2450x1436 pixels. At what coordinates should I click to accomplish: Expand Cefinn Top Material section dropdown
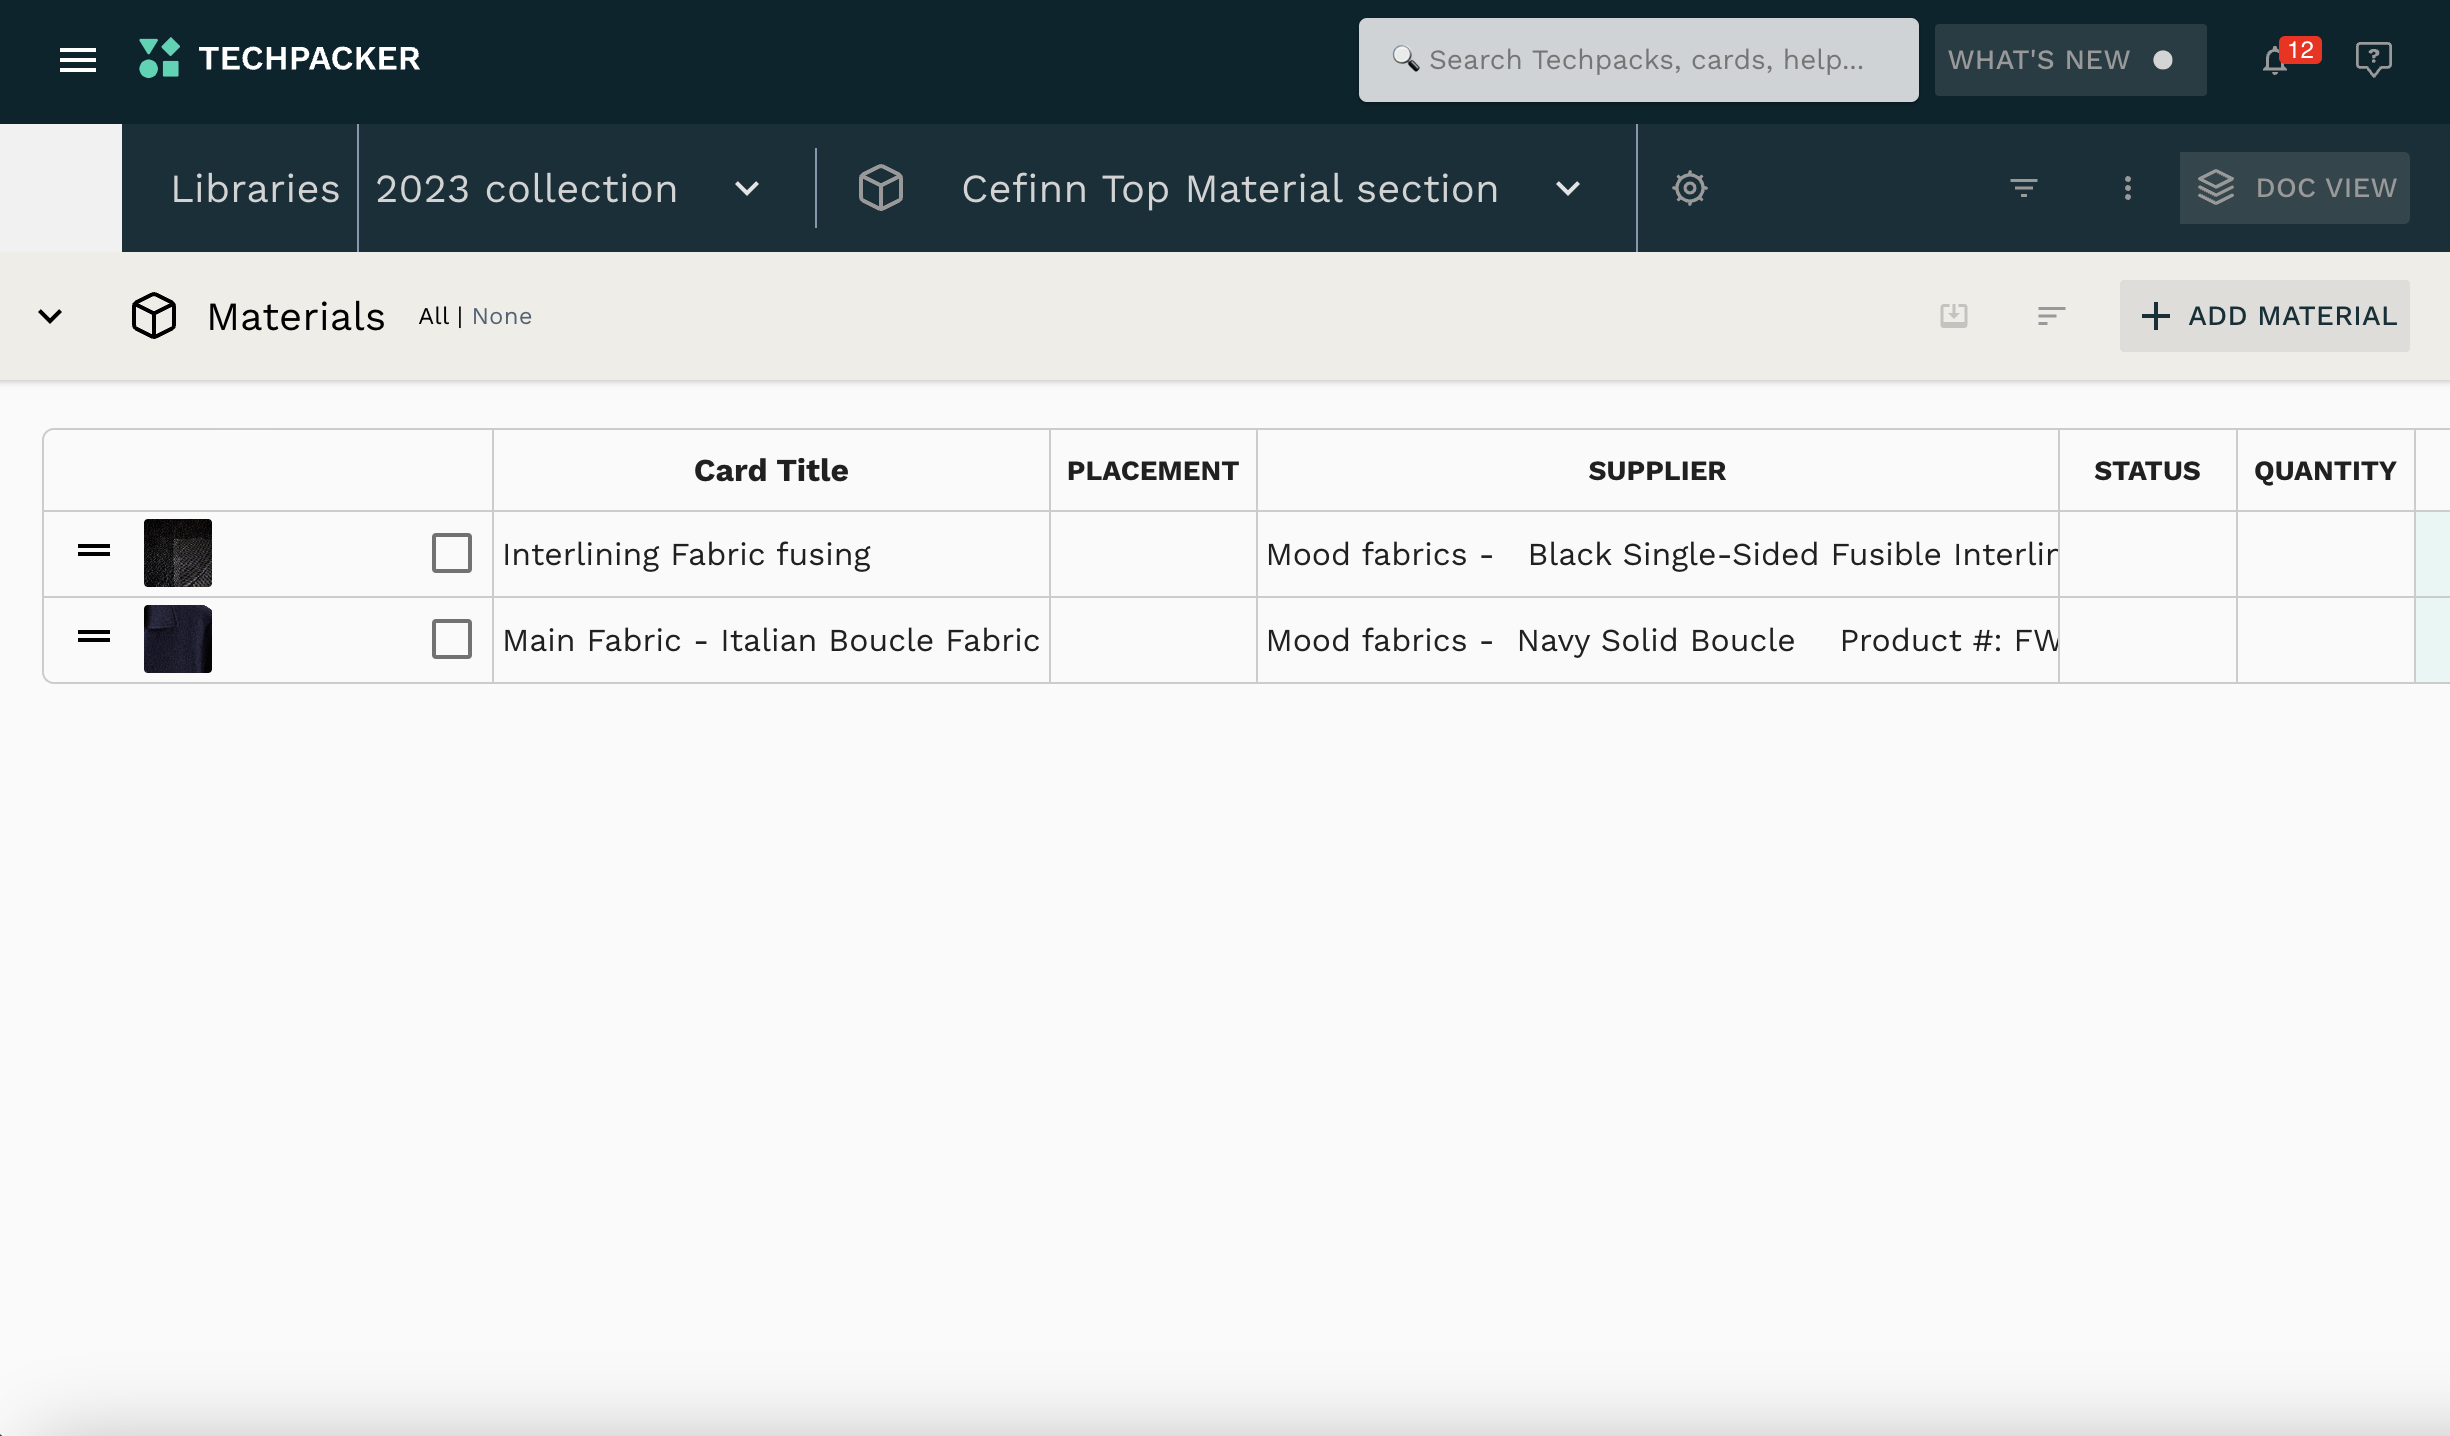point(1567,188)
